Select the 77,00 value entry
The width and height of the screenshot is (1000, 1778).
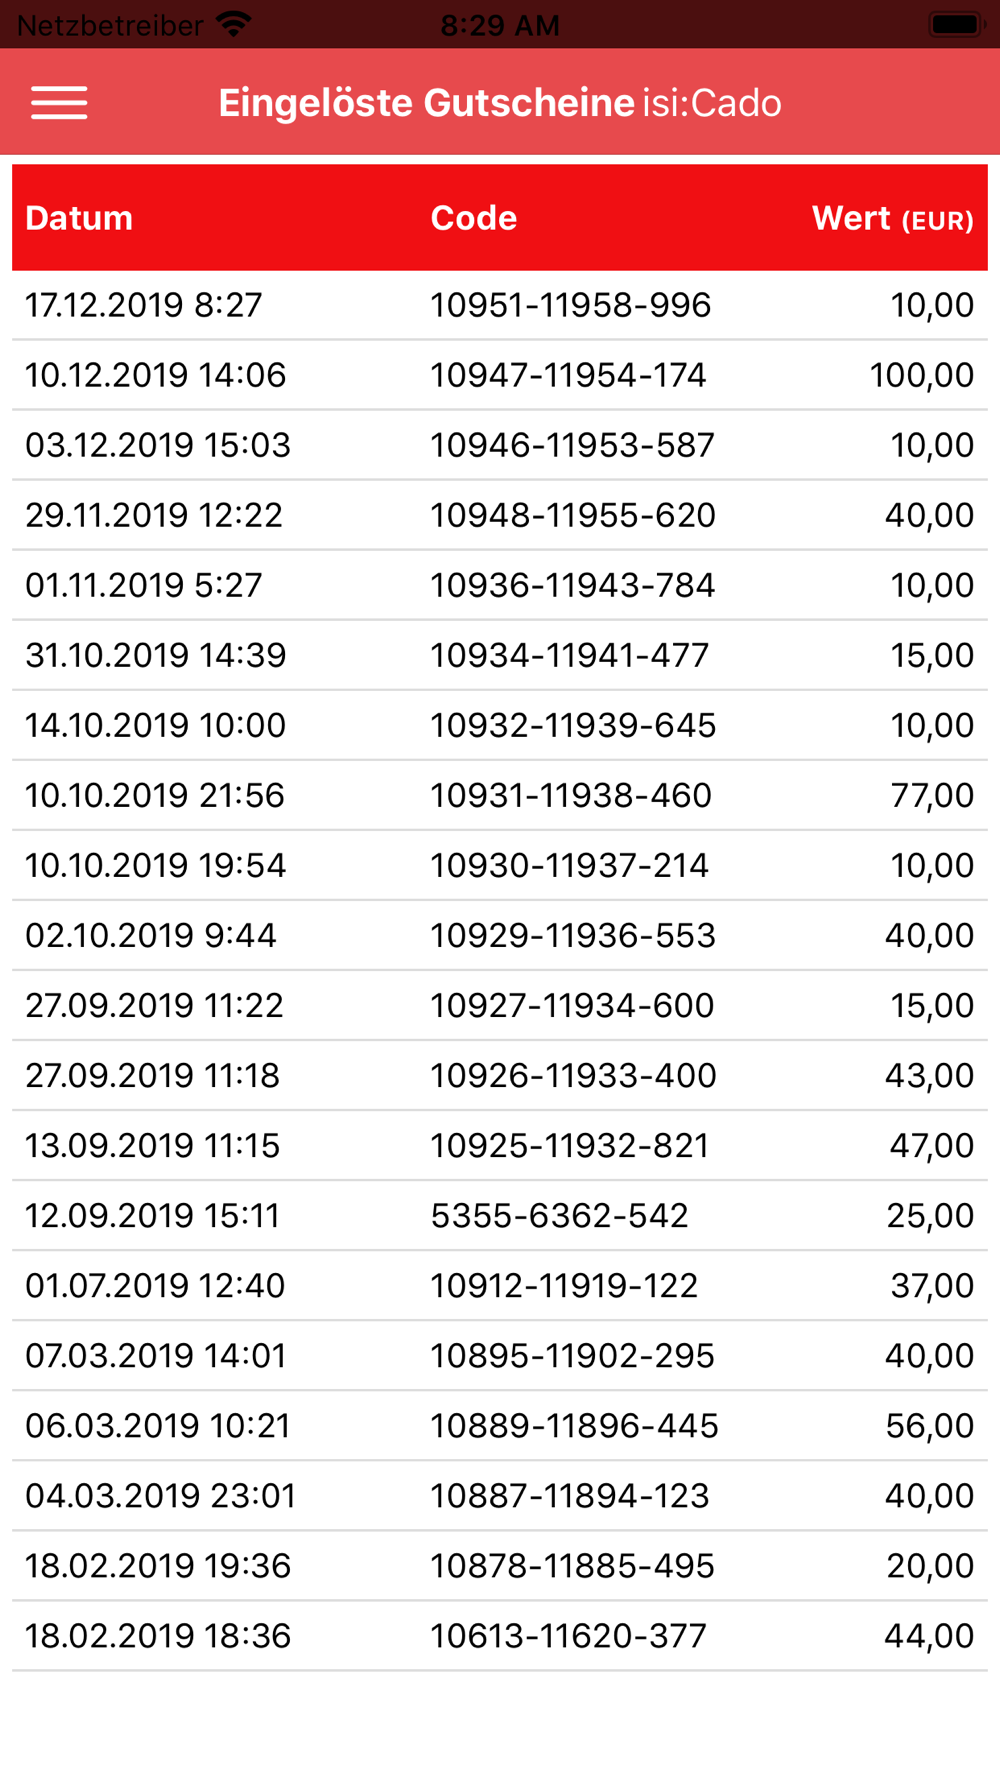pyautogui.click(x=932, y=795)
